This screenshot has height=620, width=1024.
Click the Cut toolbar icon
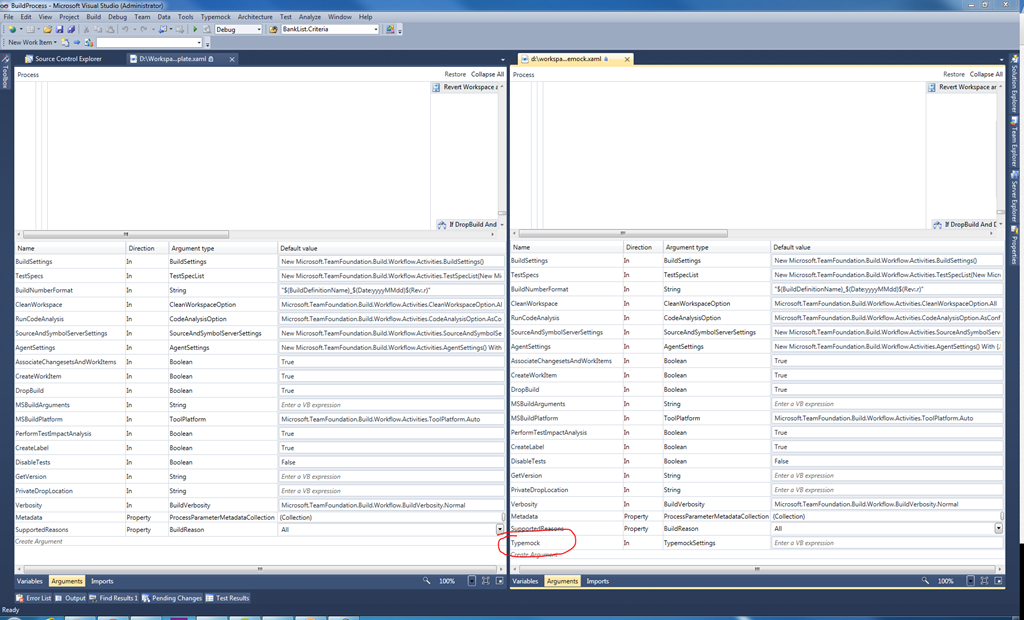pos(86,29)
